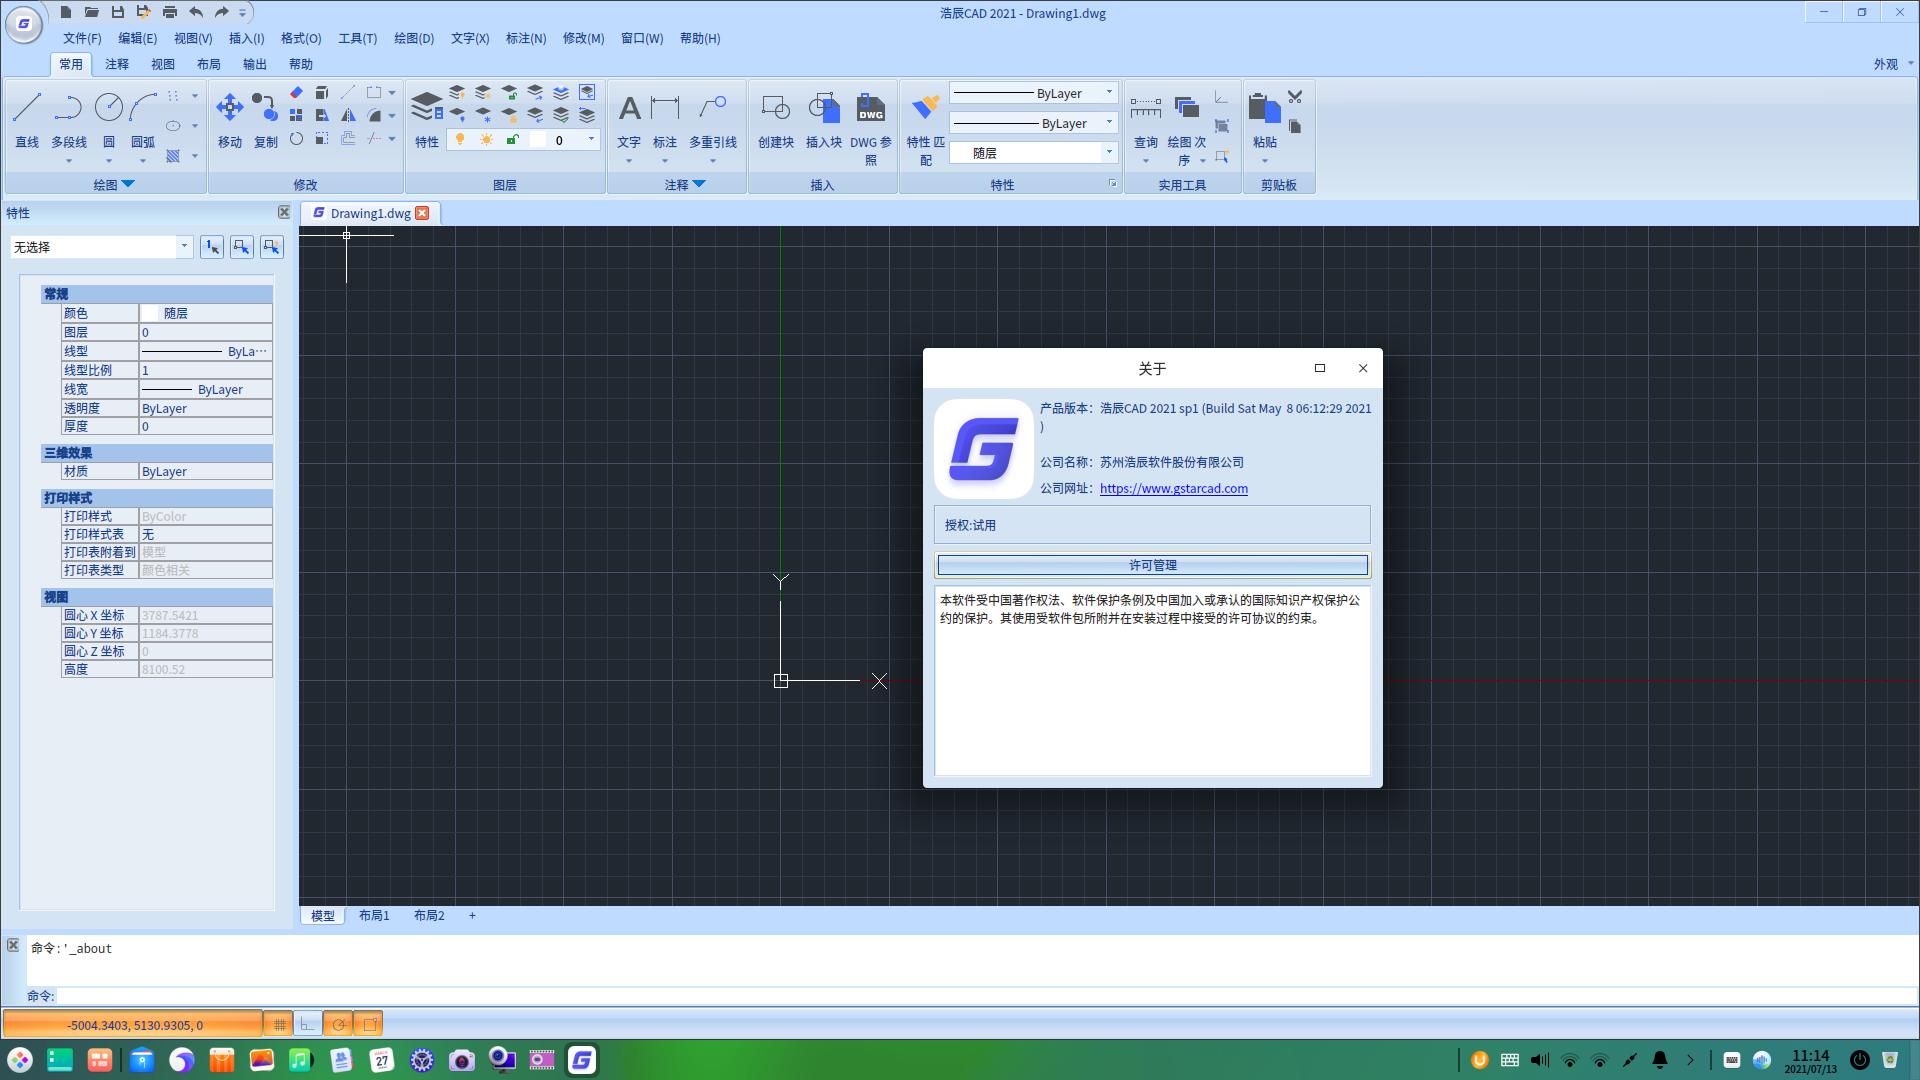Close the 特性 properties panel
This screenshot has height=1080, width=1920.
(x=284, y=212)
